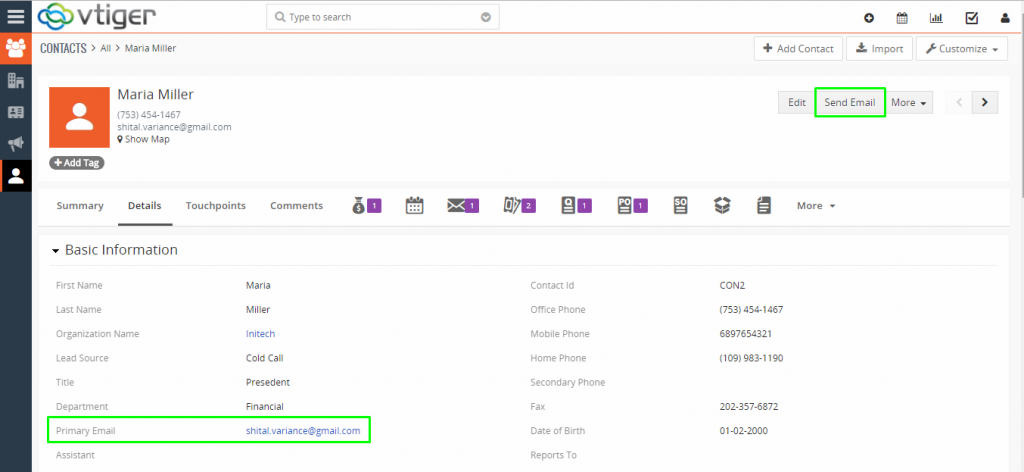This screenshot has height=472, width=1024.
Task: Switch to the Summary tab
Action: 80,206
